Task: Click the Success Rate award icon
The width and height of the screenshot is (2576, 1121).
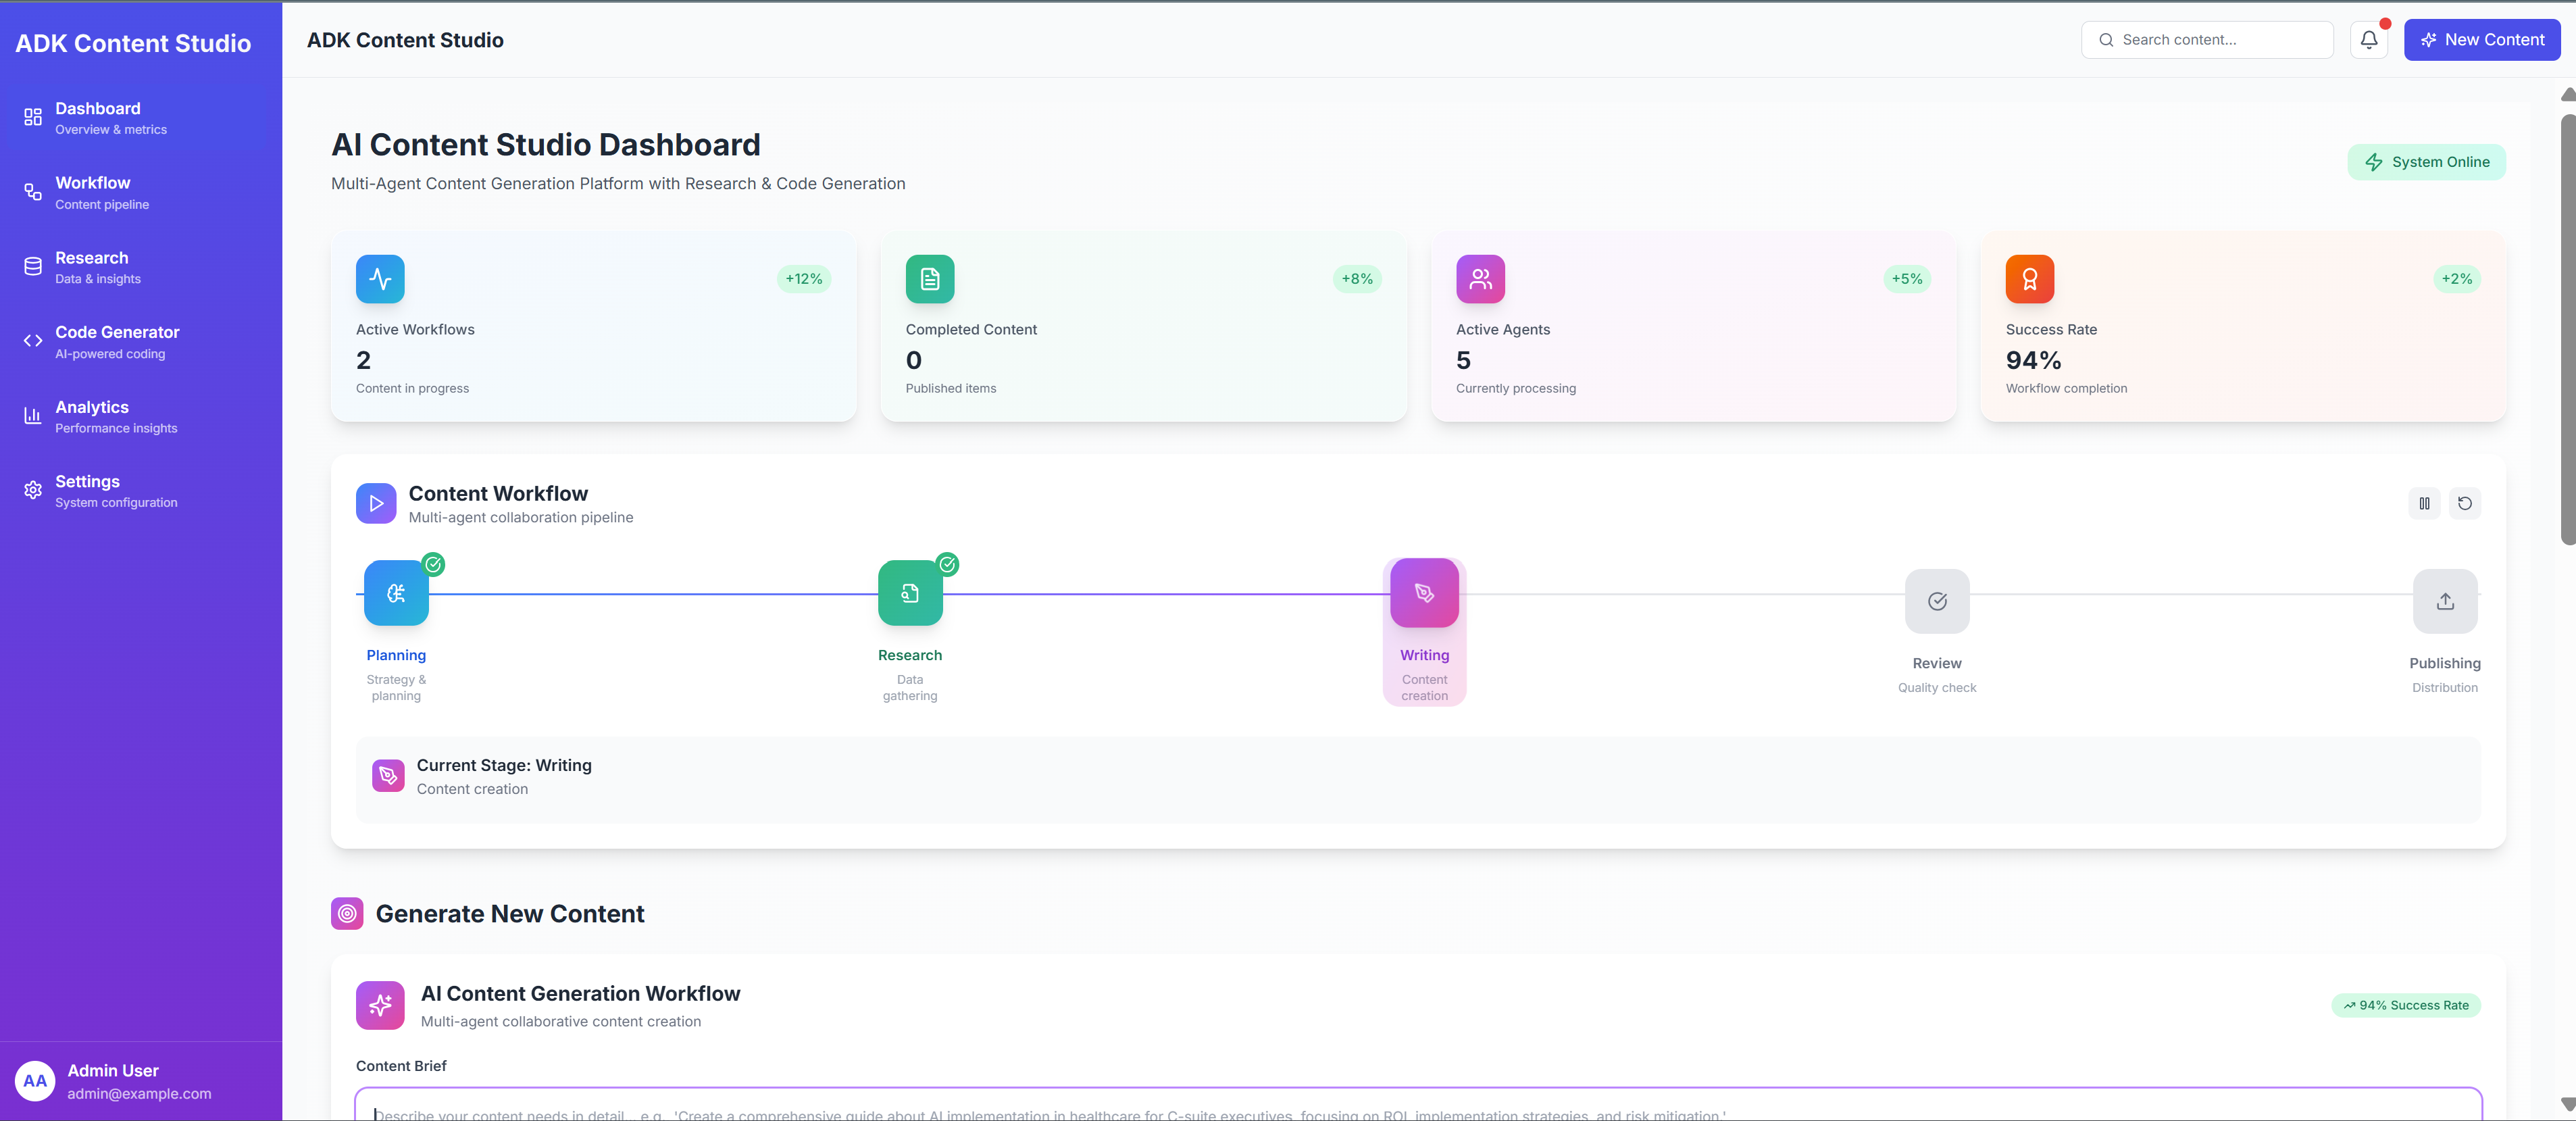Action: [x=2029, y=279]
